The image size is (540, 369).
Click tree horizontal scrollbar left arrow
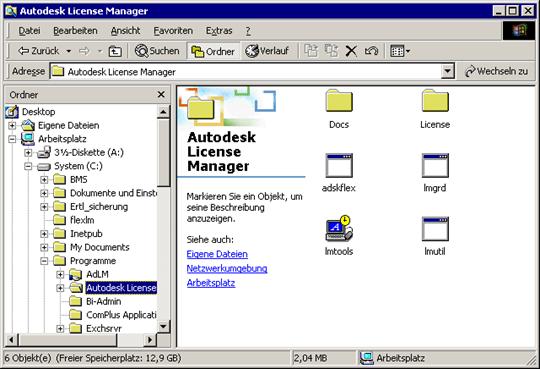coord(11,340)
